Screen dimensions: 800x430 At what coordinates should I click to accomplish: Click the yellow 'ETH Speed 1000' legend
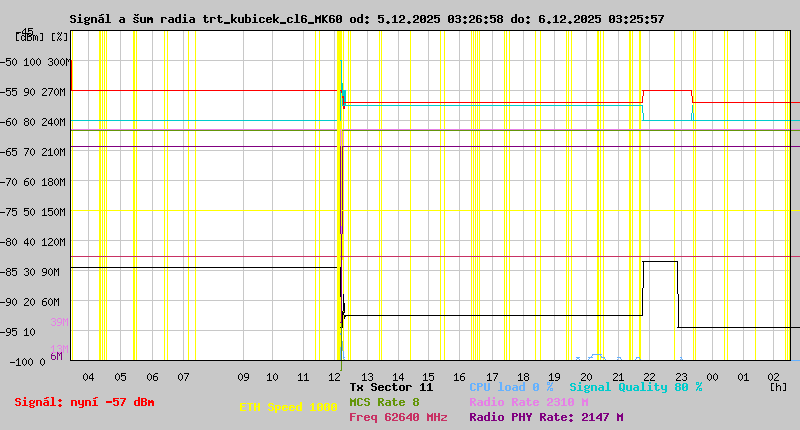coord(288,408)
